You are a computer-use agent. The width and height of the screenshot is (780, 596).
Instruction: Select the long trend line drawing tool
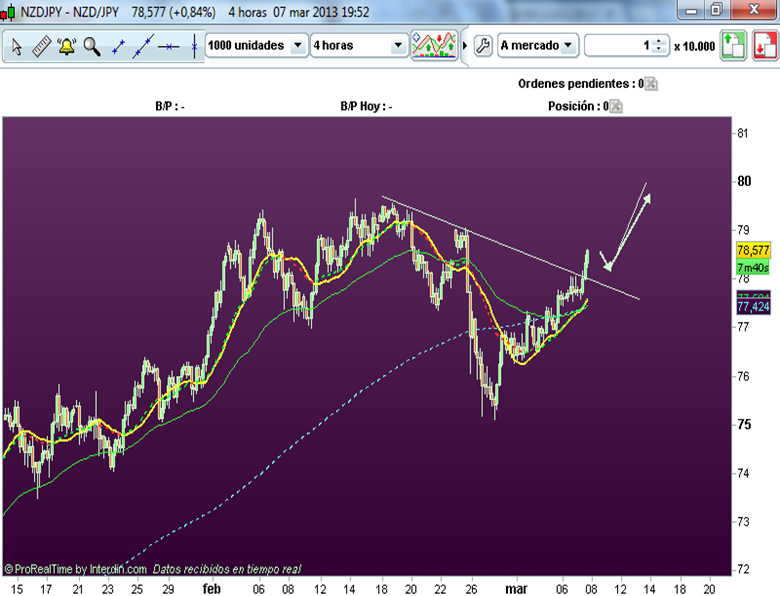click(143, 46)
